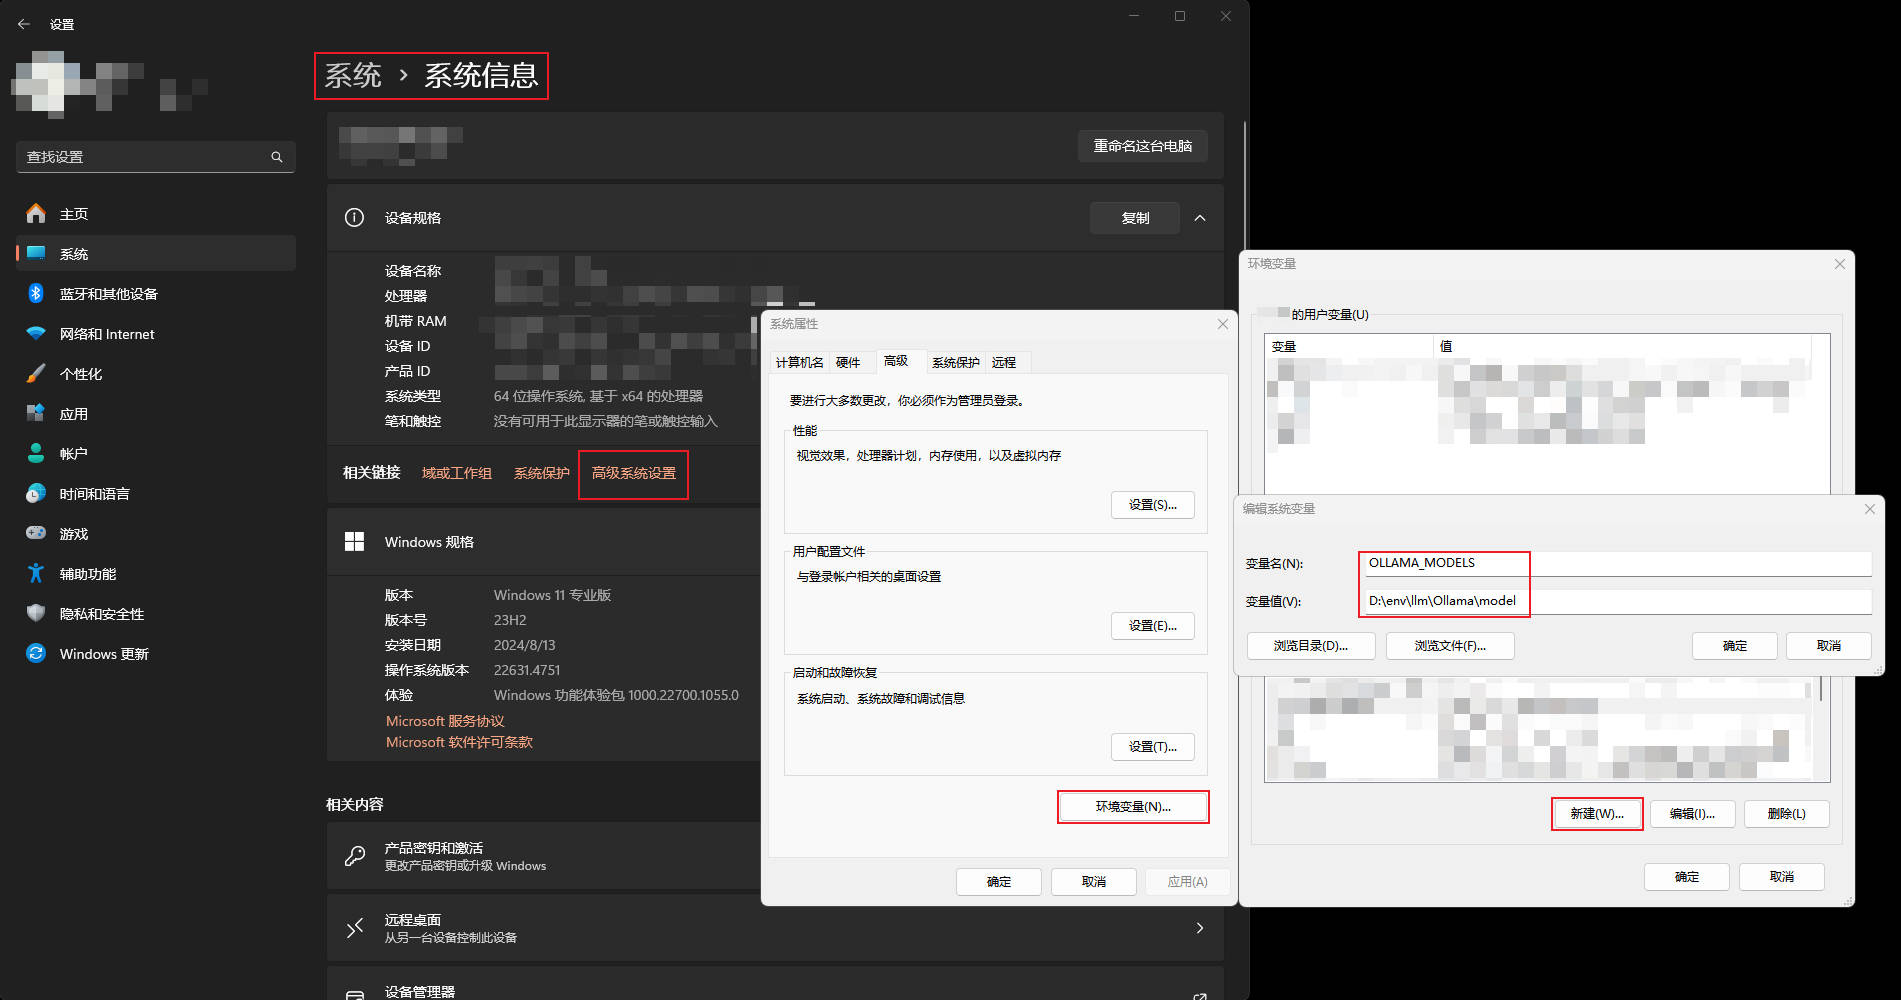1901x1000 pixels.
Task: Expand the Remote Desktop row chevron
Action: pyautogui.click(x=1200, y=928)
